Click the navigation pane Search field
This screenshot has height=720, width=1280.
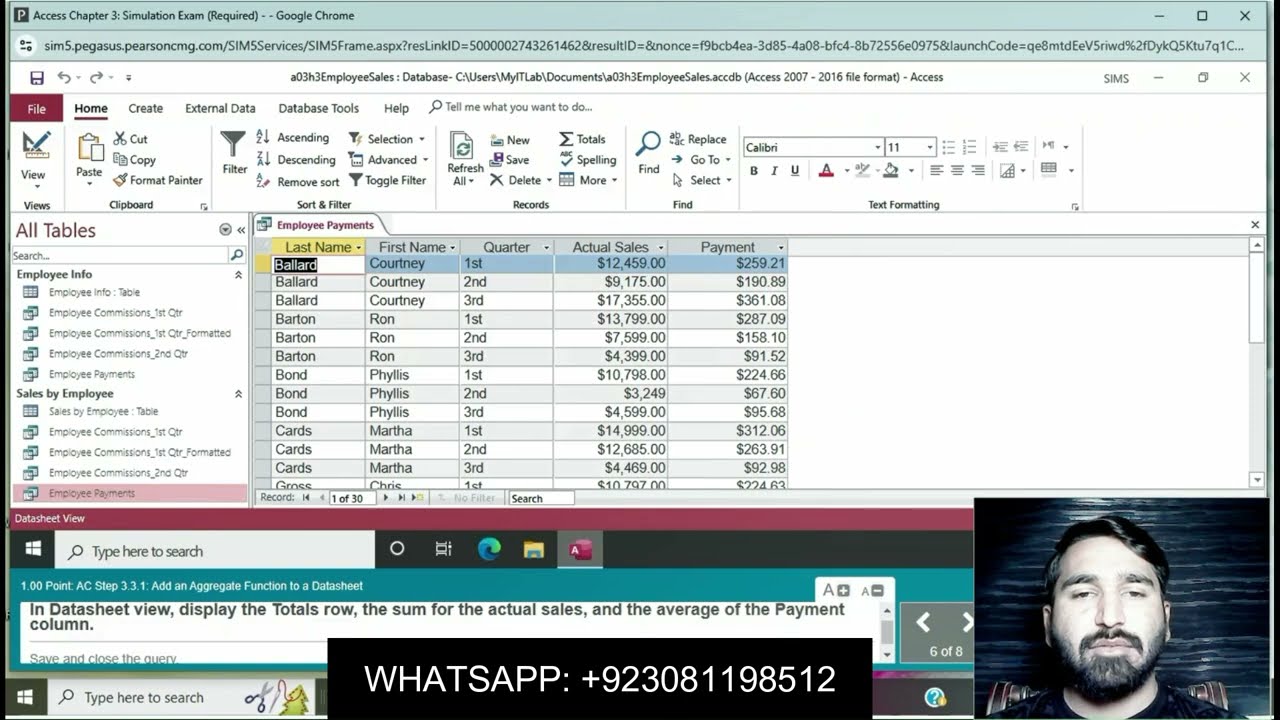[x=119, y=256]
